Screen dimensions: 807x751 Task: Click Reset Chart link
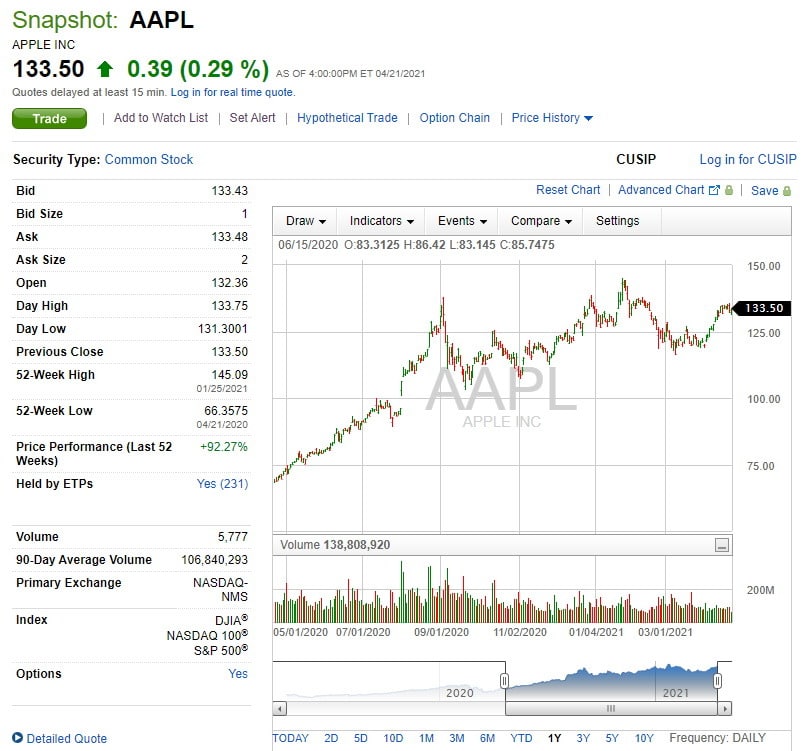pos(568,190)
